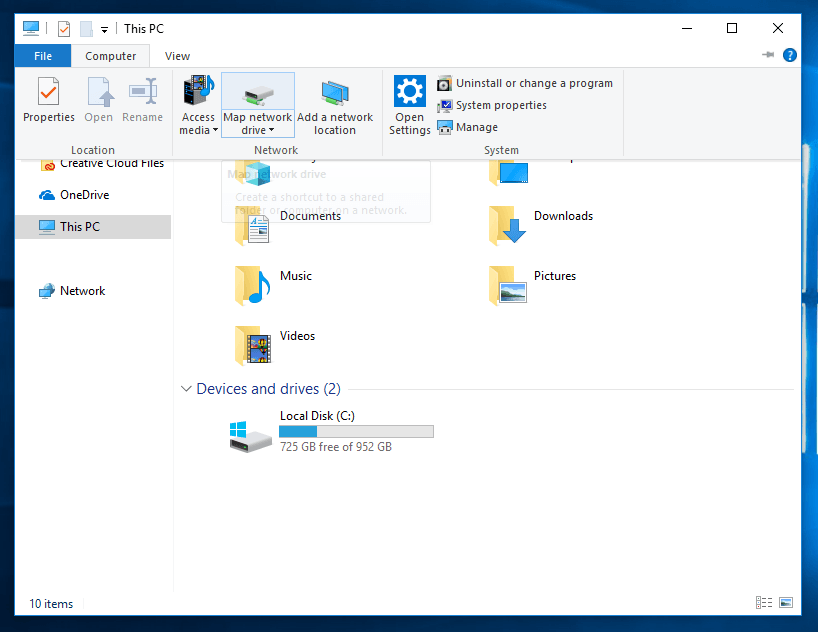Open the File menu tab
818x632 pixels.
pyautogui.click(x=43, y=56)
